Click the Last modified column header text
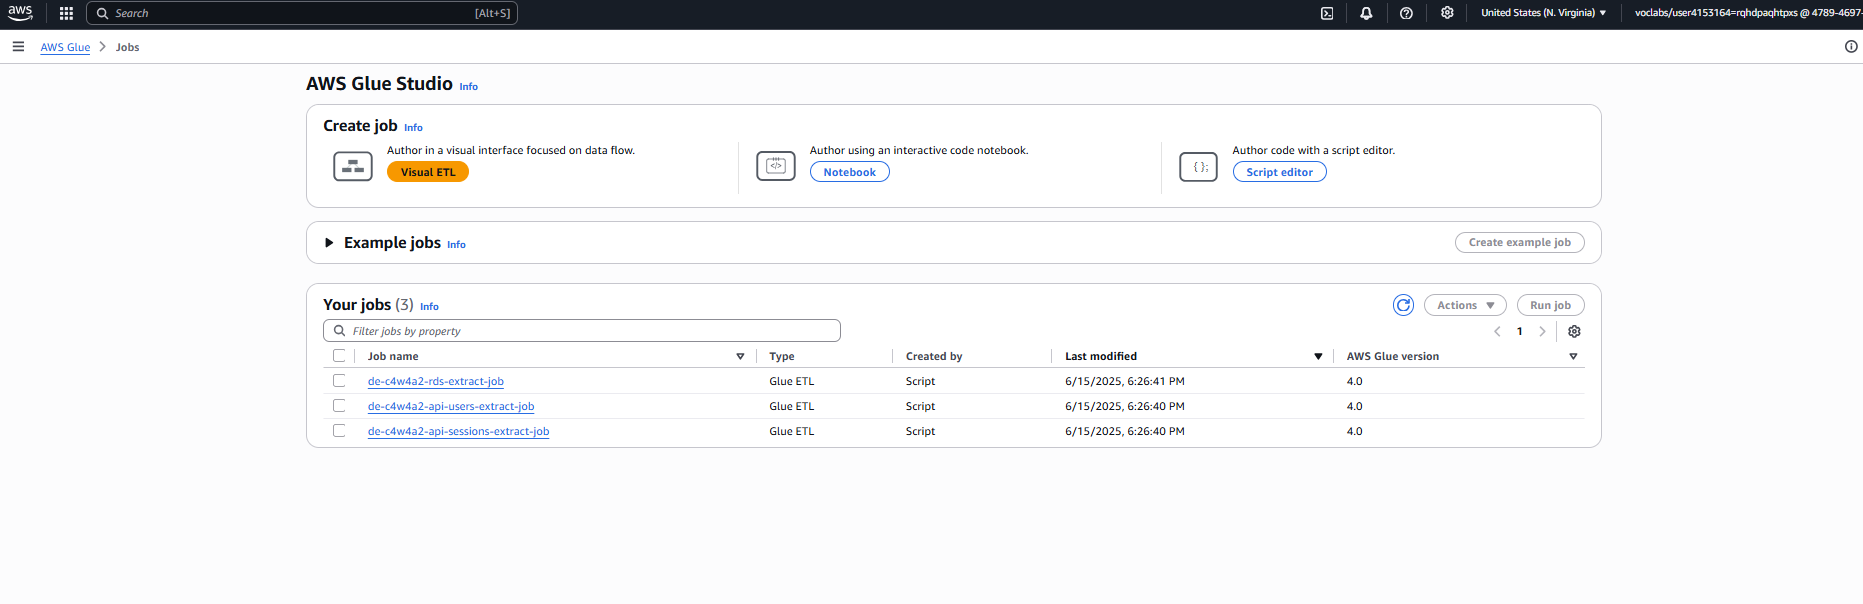Image resolution: width=1863 pixels, height=604 pixels. [x=1101, y=357]
